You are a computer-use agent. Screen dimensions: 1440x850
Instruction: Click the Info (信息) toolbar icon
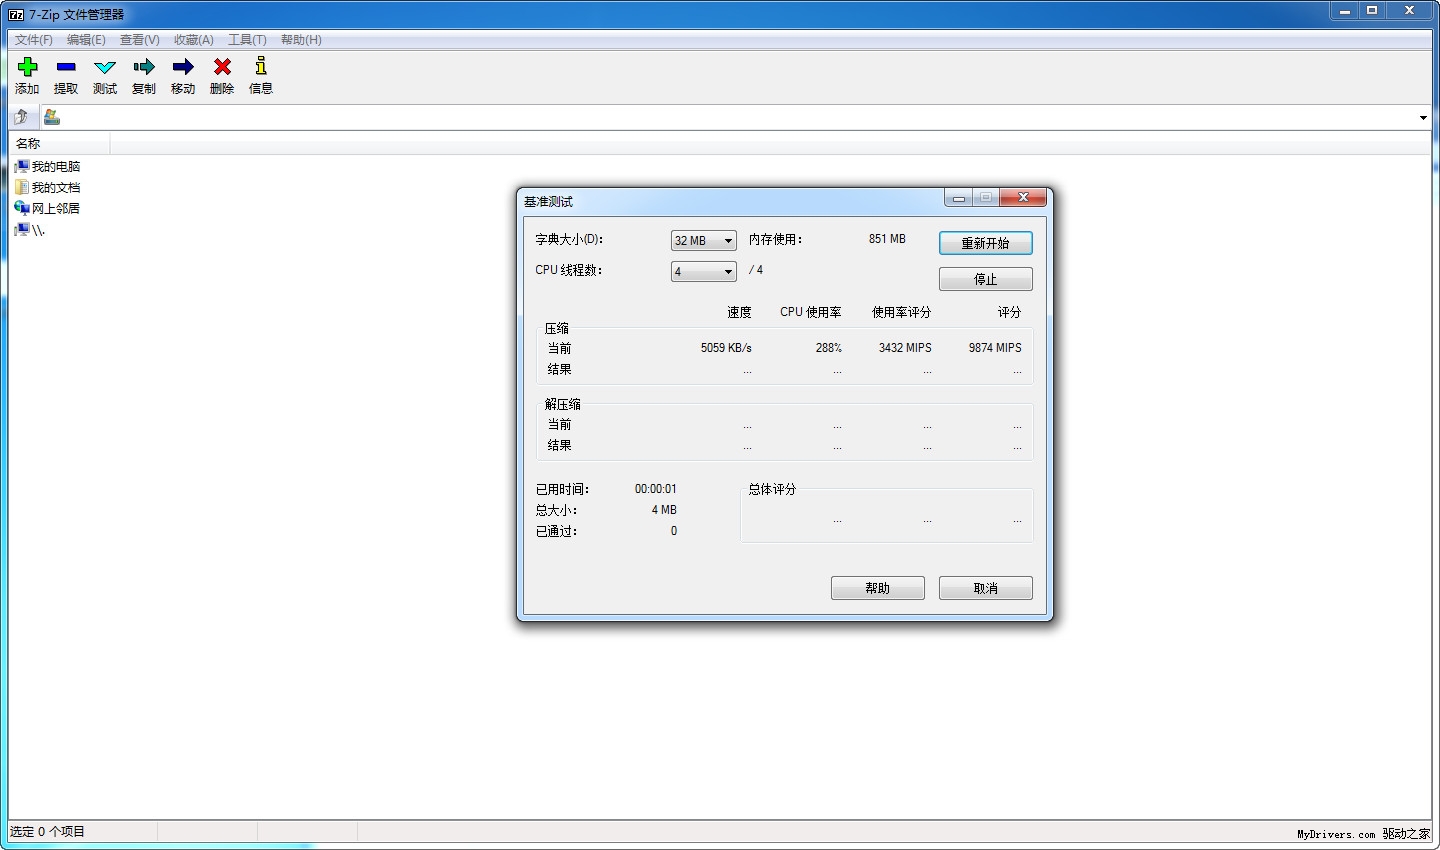tap(261, 68)
